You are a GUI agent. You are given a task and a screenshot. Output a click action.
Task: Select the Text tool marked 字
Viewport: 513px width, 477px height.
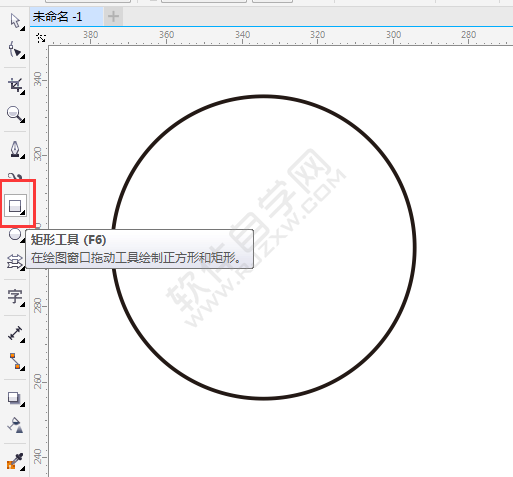15,297
